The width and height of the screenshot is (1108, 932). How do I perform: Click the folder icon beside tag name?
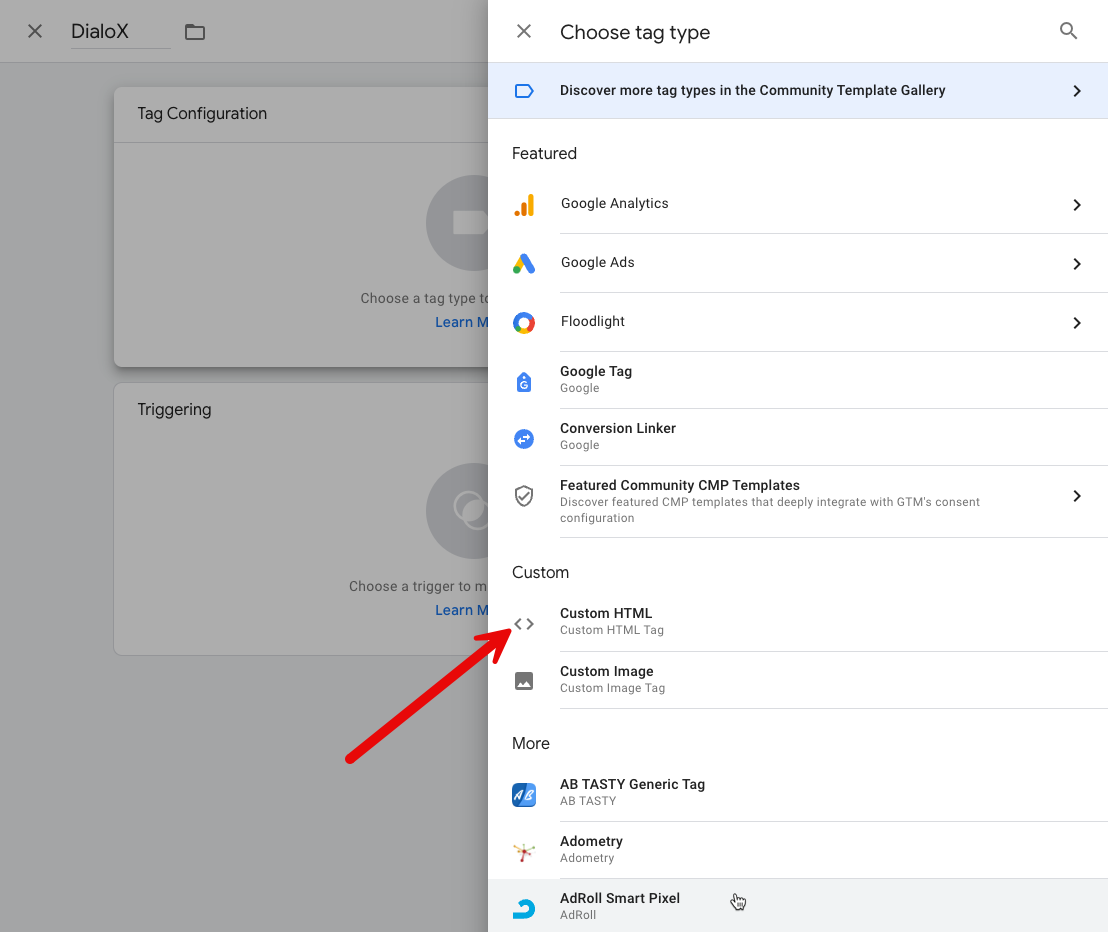tap(195, 32)
